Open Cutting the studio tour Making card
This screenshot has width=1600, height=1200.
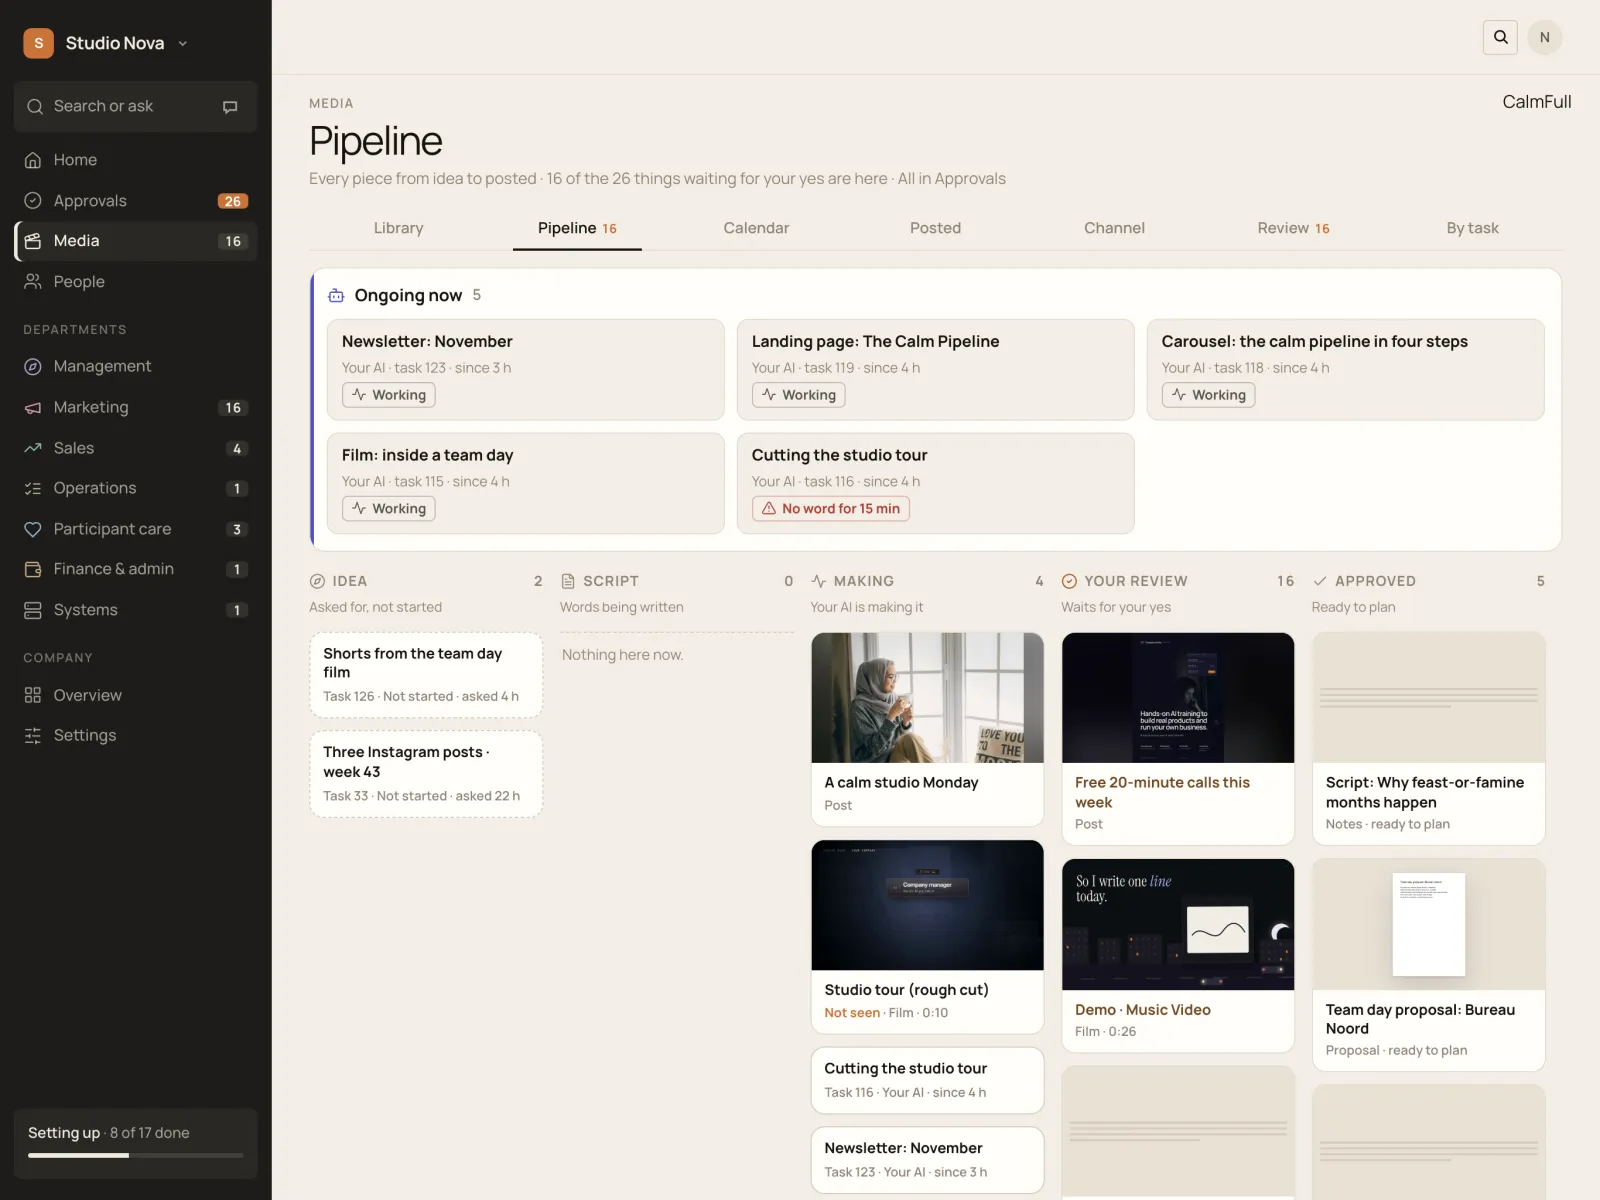click(927, 1080)
